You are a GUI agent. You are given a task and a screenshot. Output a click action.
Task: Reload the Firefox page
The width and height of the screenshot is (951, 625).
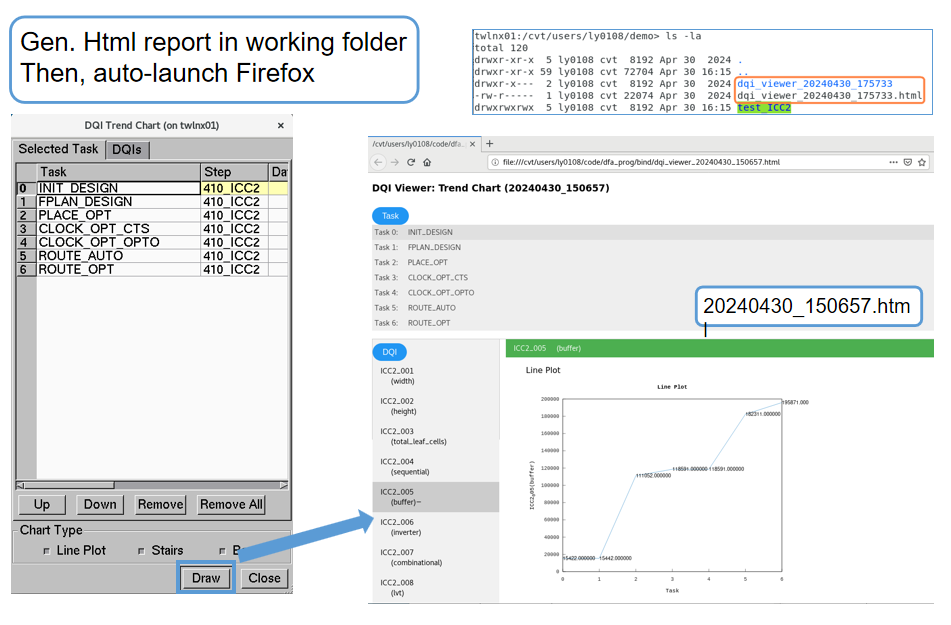point(411,162)
